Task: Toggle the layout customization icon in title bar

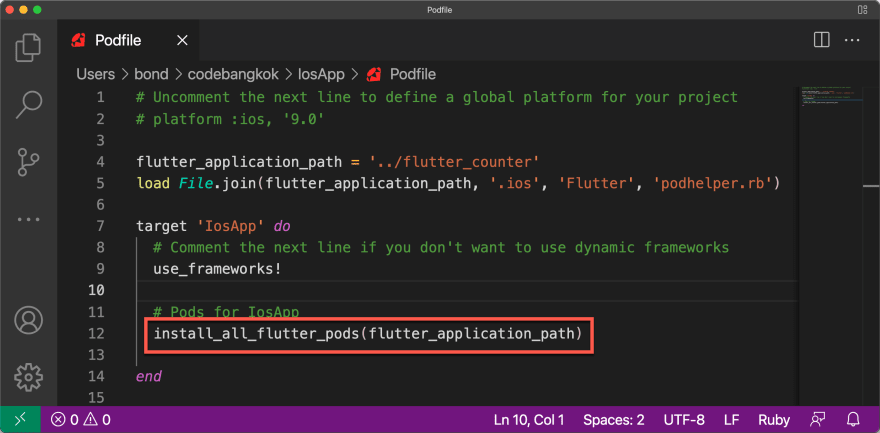Action: 862,10
